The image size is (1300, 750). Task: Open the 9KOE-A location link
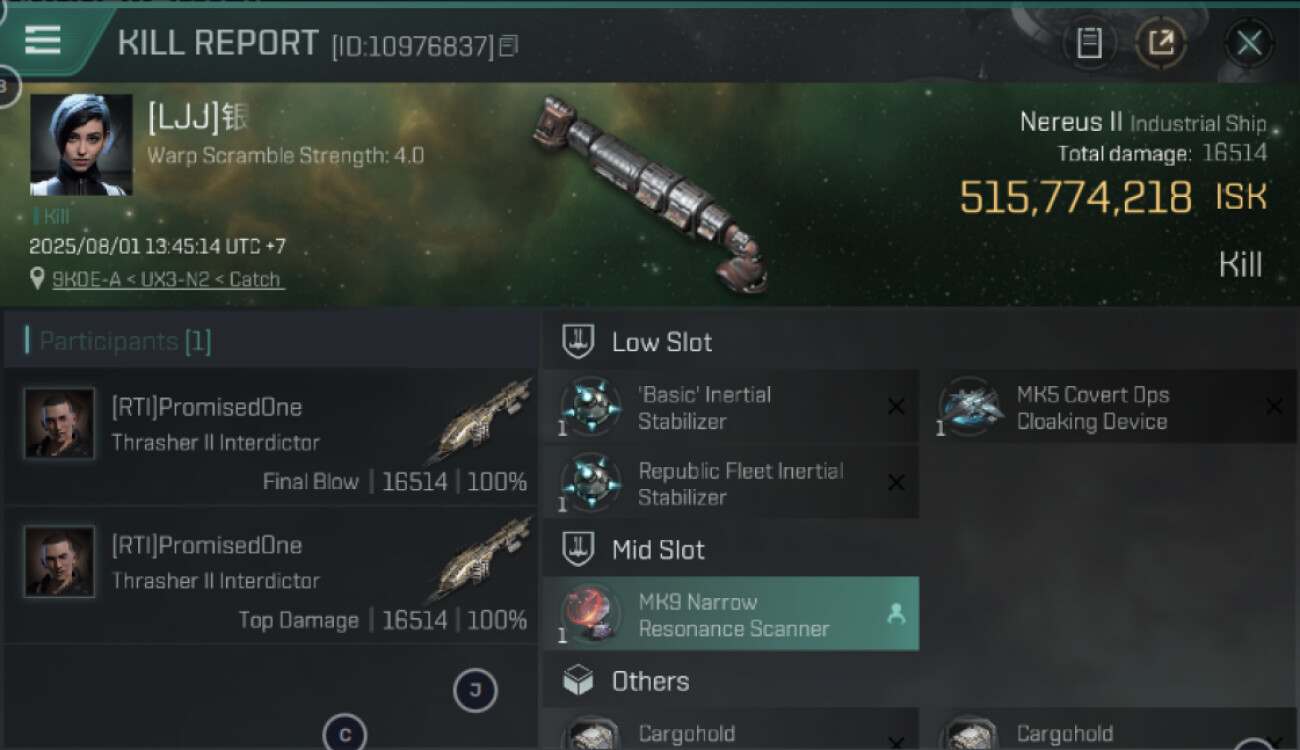168,280
